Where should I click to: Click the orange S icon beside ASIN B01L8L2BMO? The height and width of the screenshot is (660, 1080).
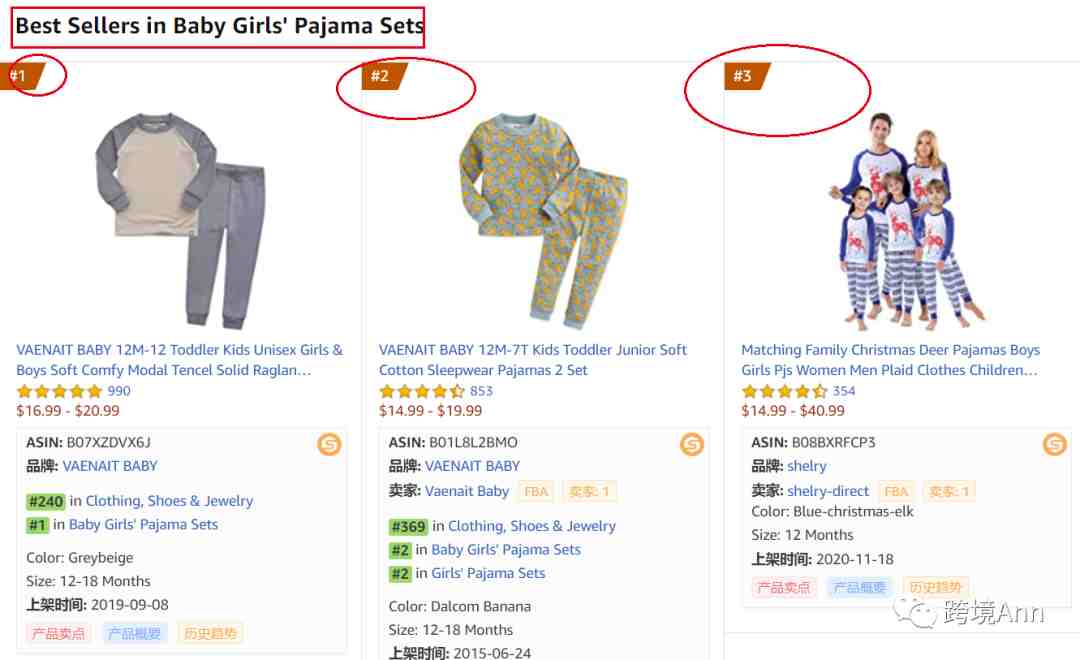(x=692, y=444)
